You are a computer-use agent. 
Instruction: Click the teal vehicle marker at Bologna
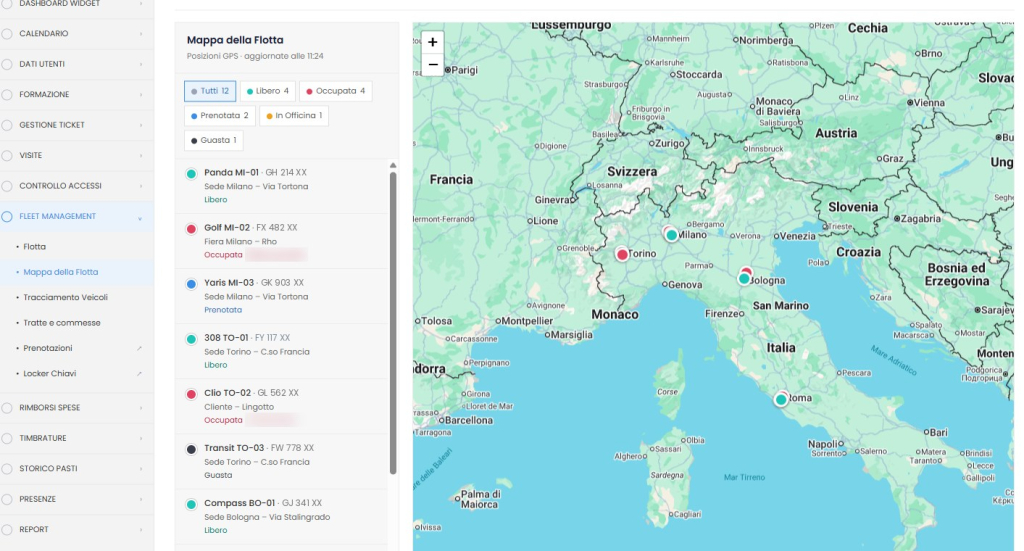[744, 279]
